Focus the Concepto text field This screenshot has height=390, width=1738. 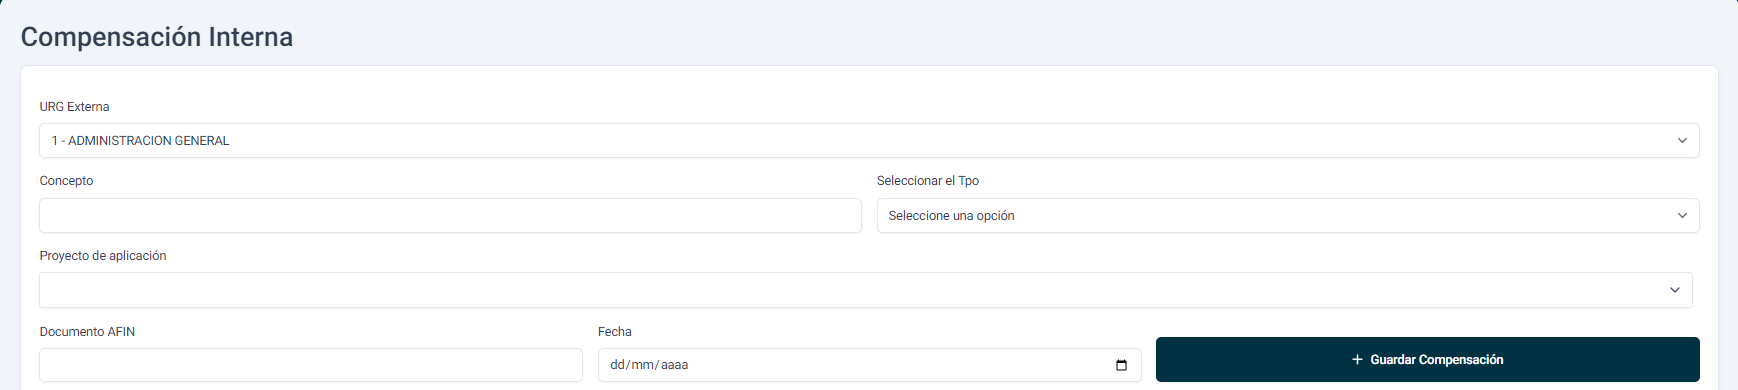coord(450,216)
